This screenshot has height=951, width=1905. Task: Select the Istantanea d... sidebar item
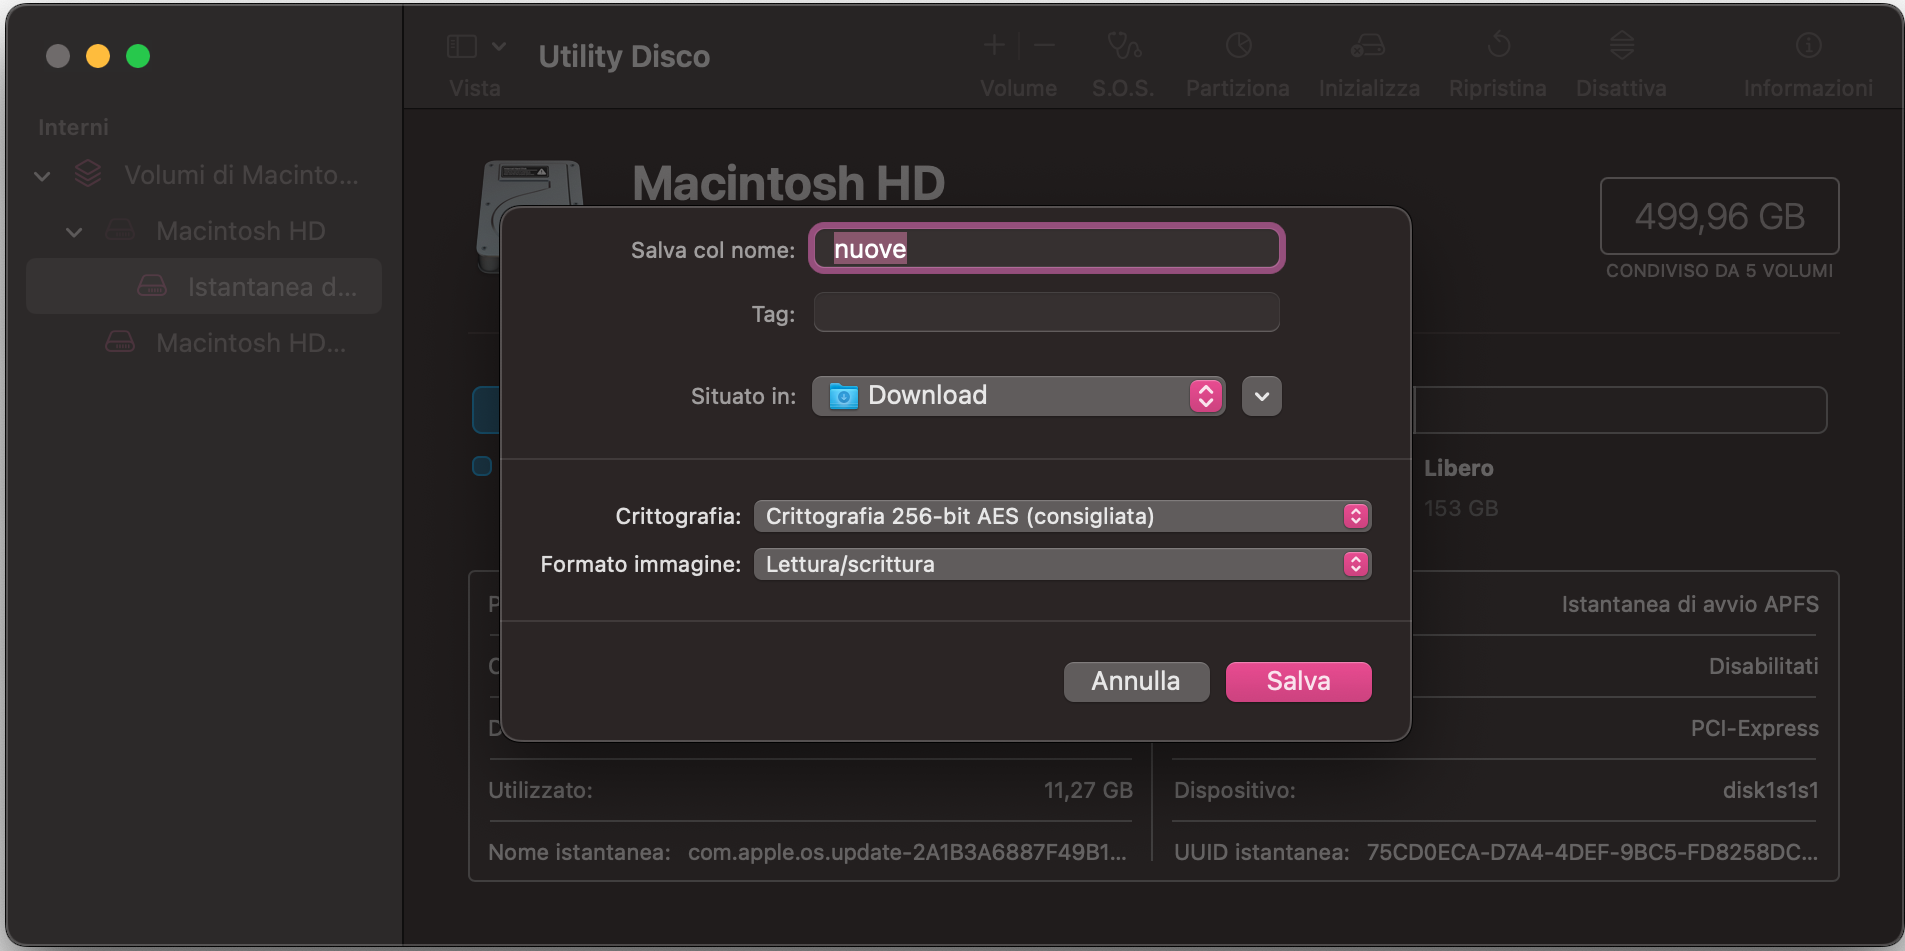tap(204, 287)
